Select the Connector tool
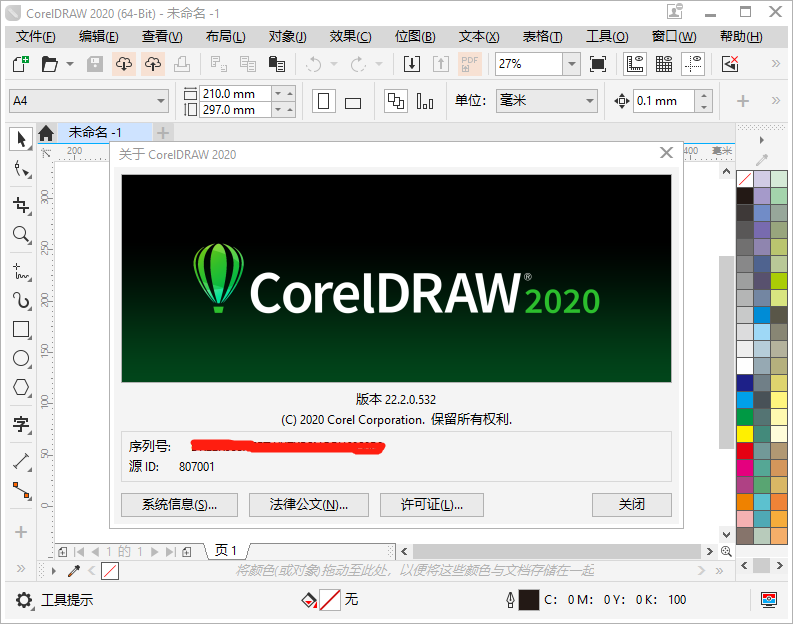793x624 pixels. pyautogui.click(x=21, y=491)
